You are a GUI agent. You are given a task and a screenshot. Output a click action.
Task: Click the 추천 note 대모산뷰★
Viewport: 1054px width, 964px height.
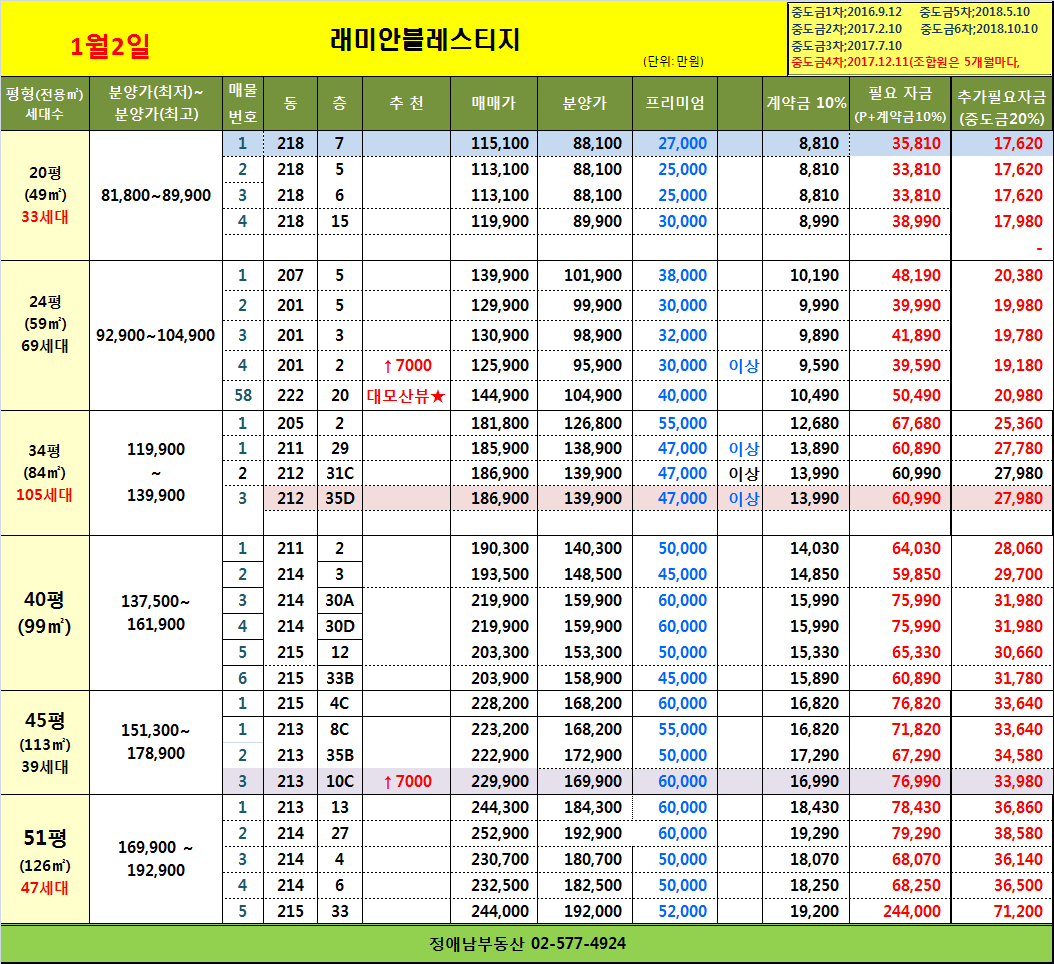[406, 395]
